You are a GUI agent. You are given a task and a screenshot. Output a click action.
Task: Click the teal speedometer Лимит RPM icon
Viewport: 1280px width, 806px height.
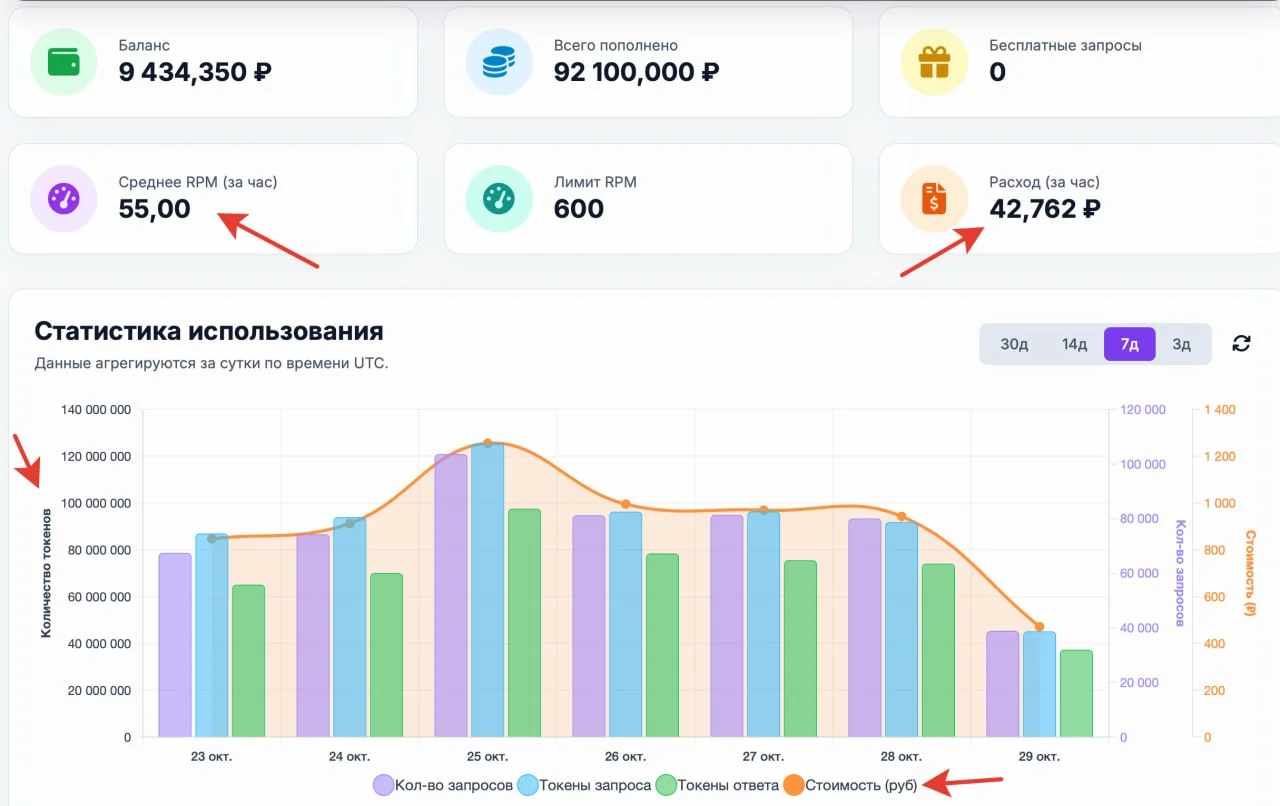pyautogui.click(x=499, y=198)
